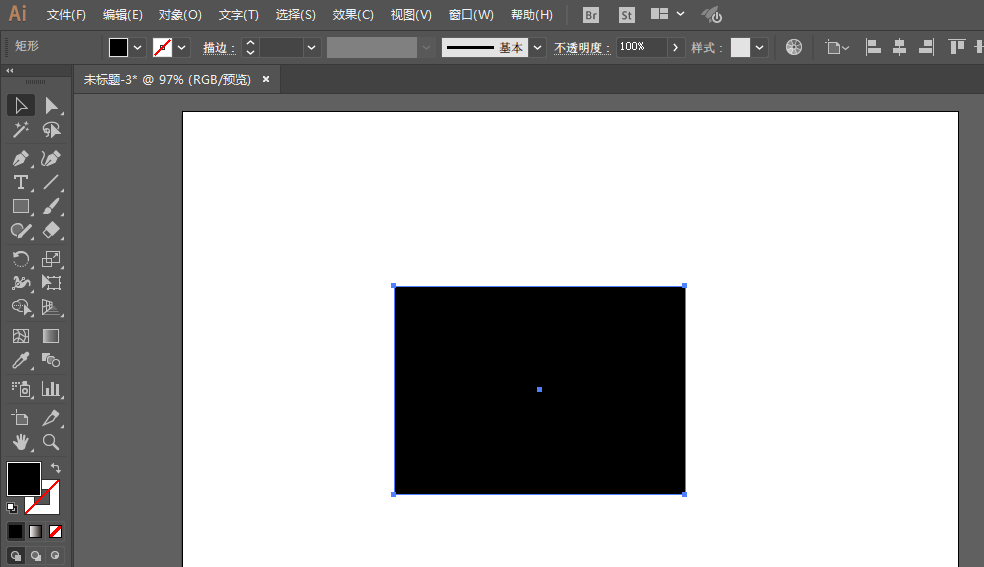Select the Rotate tool
The width and height of the screenshot is (984, 567).
(21, 259)
